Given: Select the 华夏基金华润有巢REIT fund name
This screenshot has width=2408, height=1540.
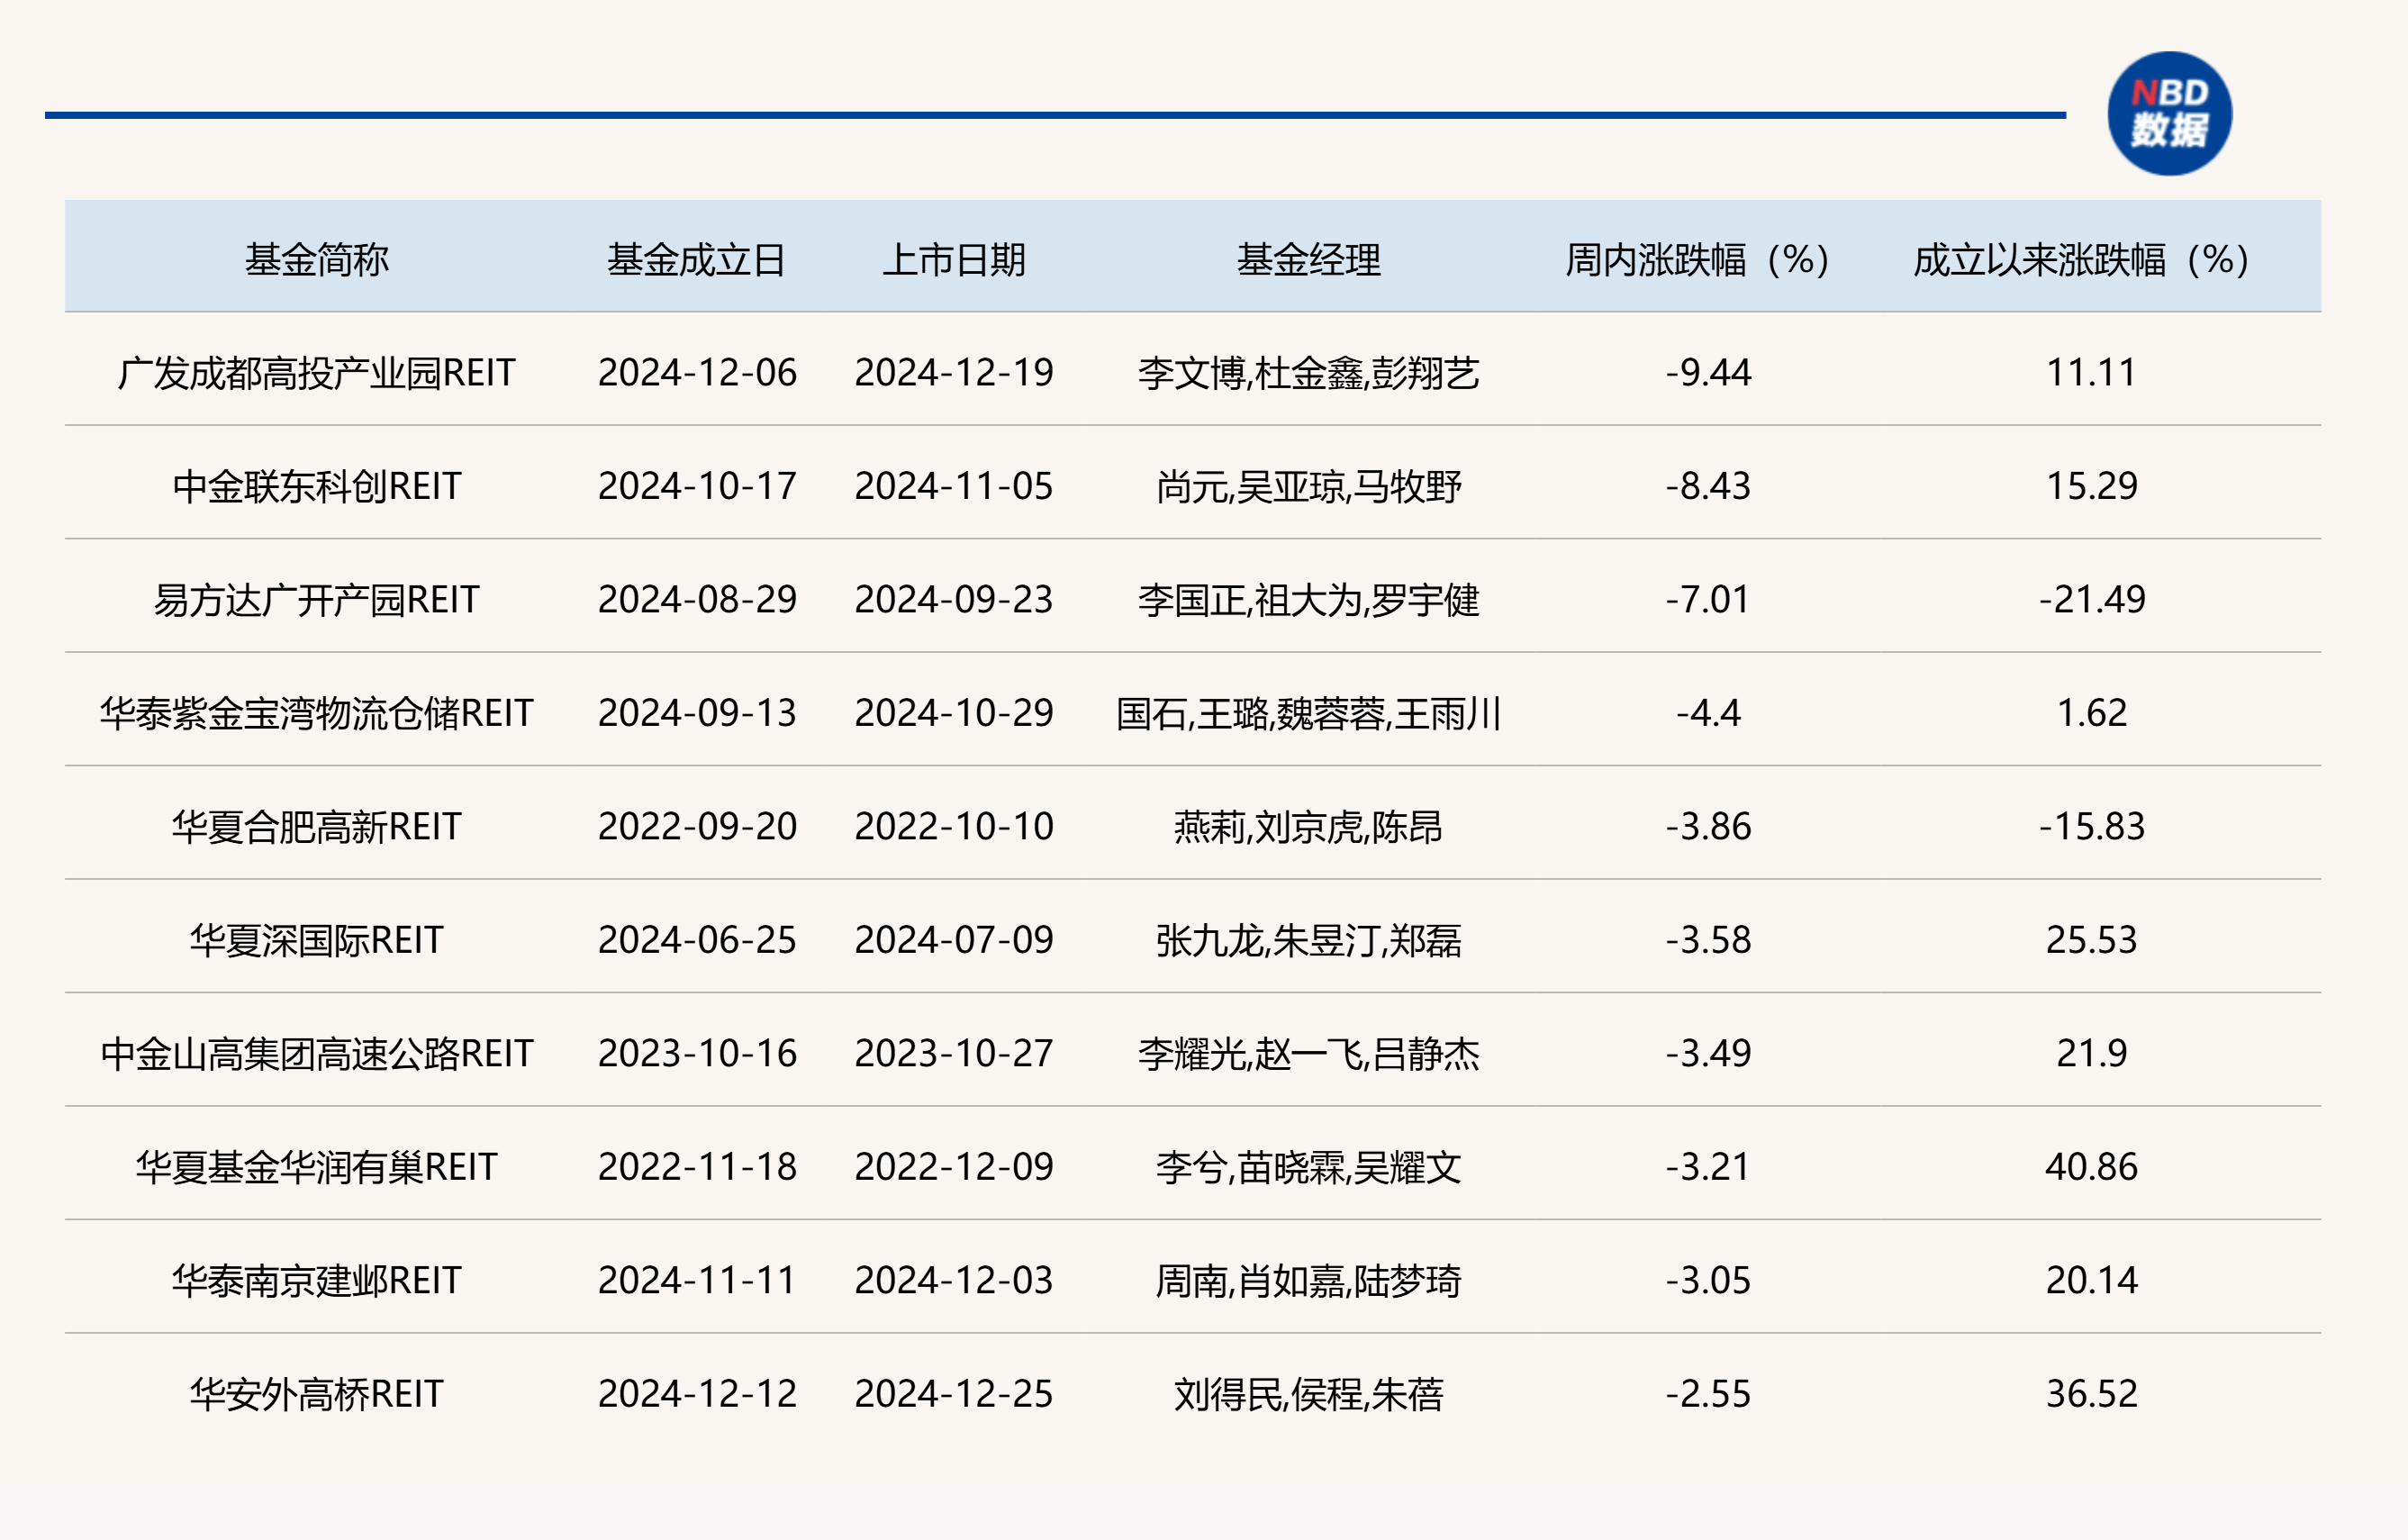Looking at the screenshot, I should tap(316, 1167).
